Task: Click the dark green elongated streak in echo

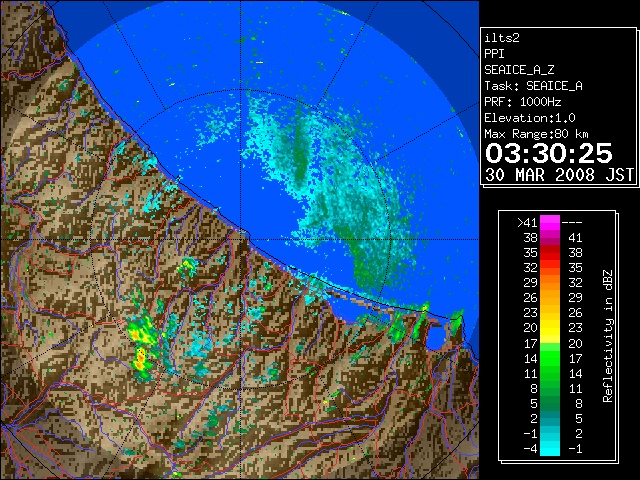Action: coord(300,149)
